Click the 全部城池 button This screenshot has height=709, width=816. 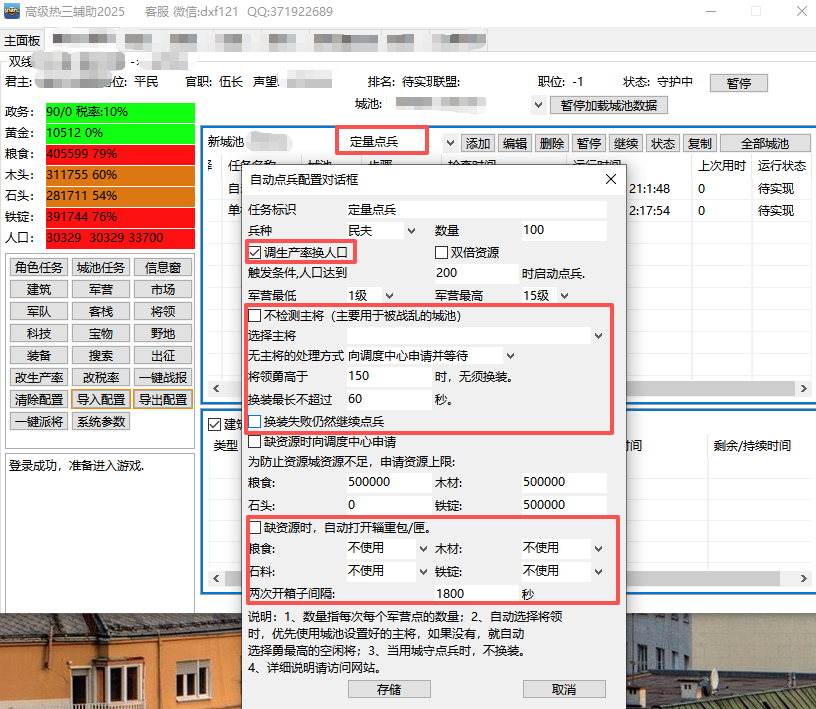763,143
